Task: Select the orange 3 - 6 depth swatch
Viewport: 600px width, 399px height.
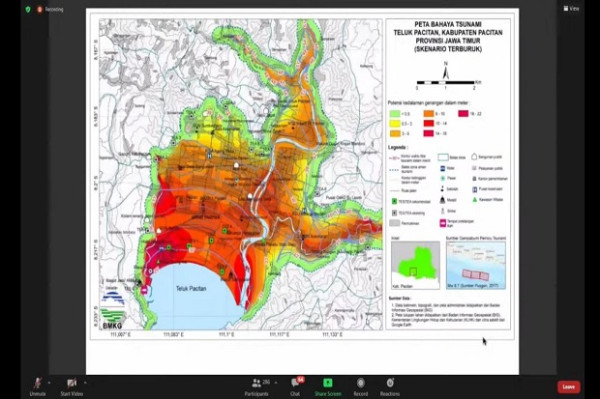Action: coord(395,133)
